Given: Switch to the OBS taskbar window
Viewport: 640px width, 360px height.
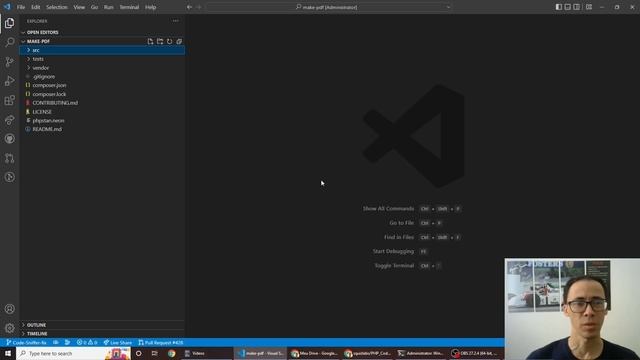Looking at the screenshot, I should coord(475,353).
